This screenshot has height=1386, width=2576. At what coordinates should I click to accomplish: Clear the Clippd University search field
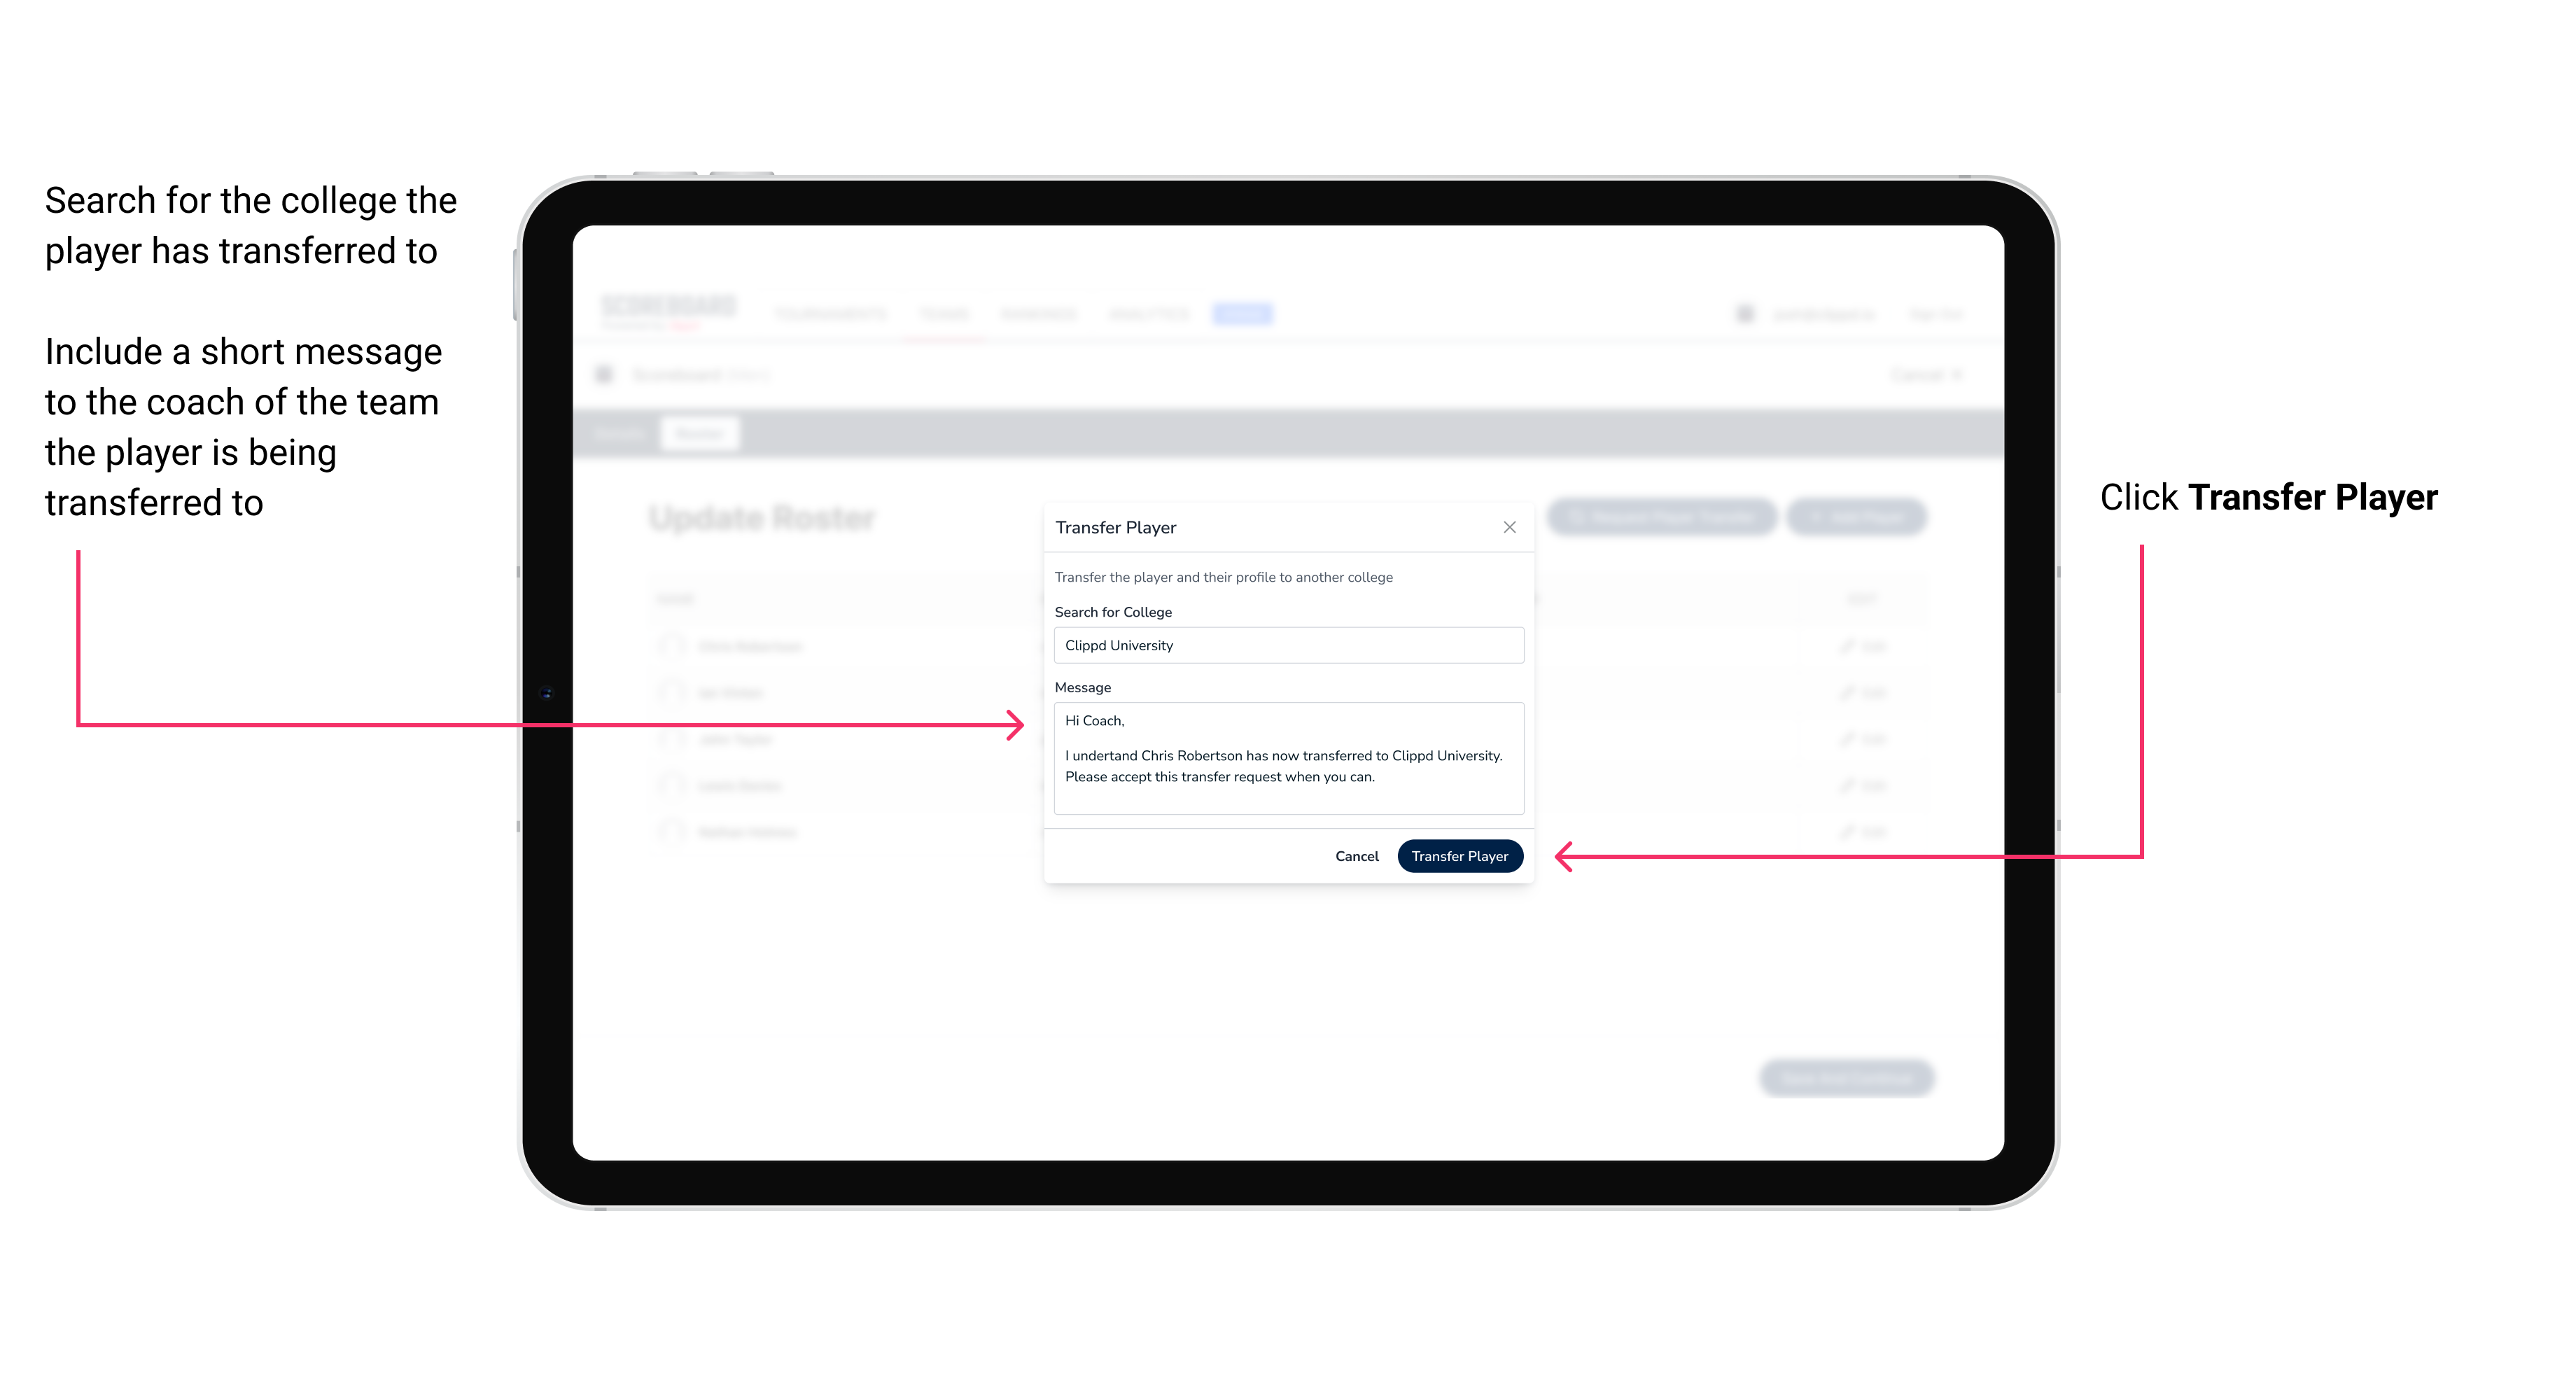click(x=1283, y=645)
